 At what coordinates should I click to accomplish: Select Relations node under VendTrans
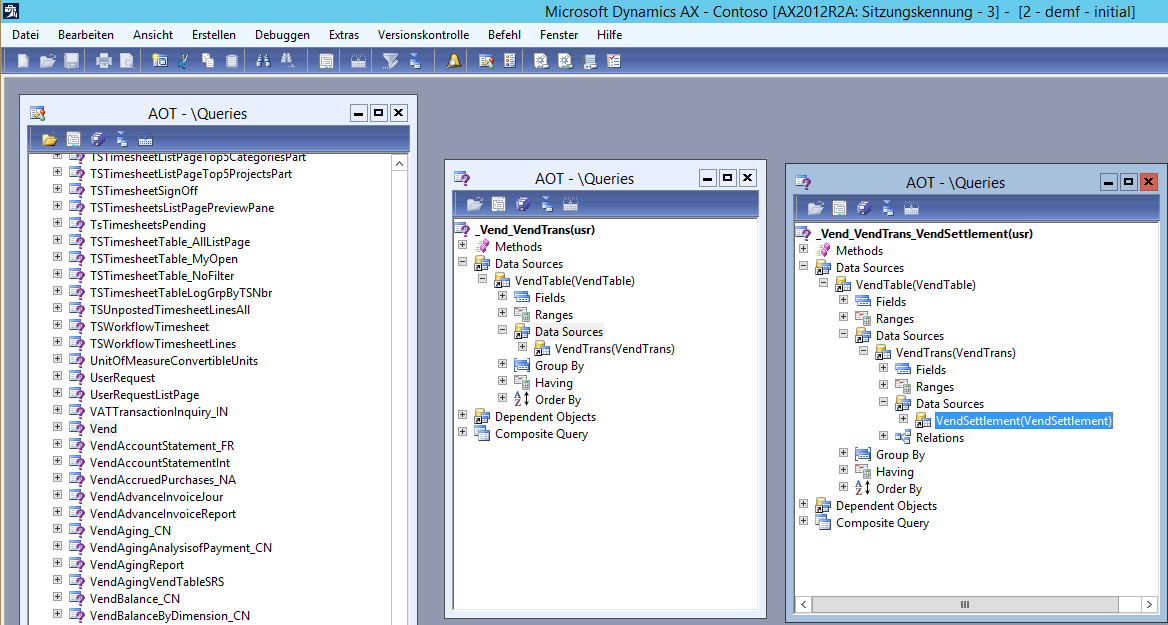tap(939, 438)
